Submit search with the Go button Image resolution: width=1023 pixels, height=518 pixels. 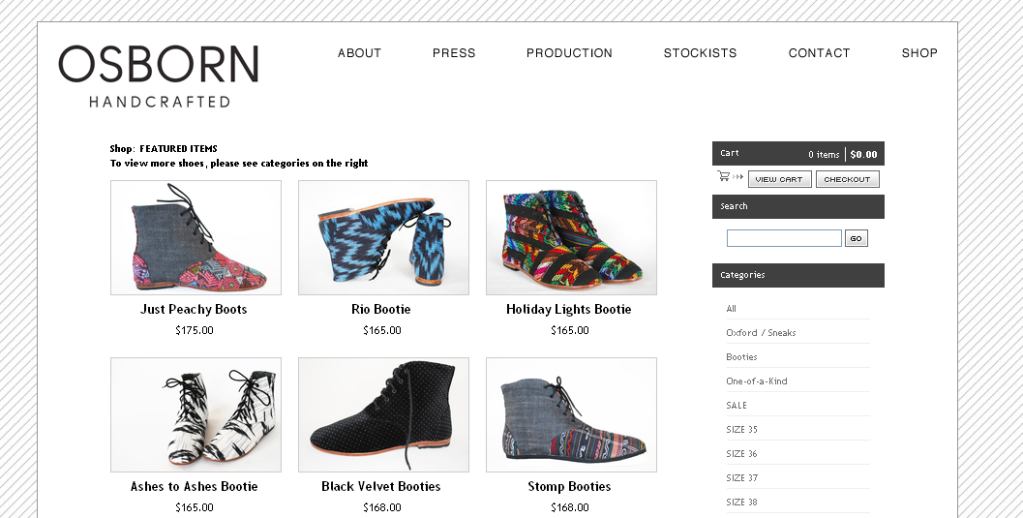click(856, 238)
